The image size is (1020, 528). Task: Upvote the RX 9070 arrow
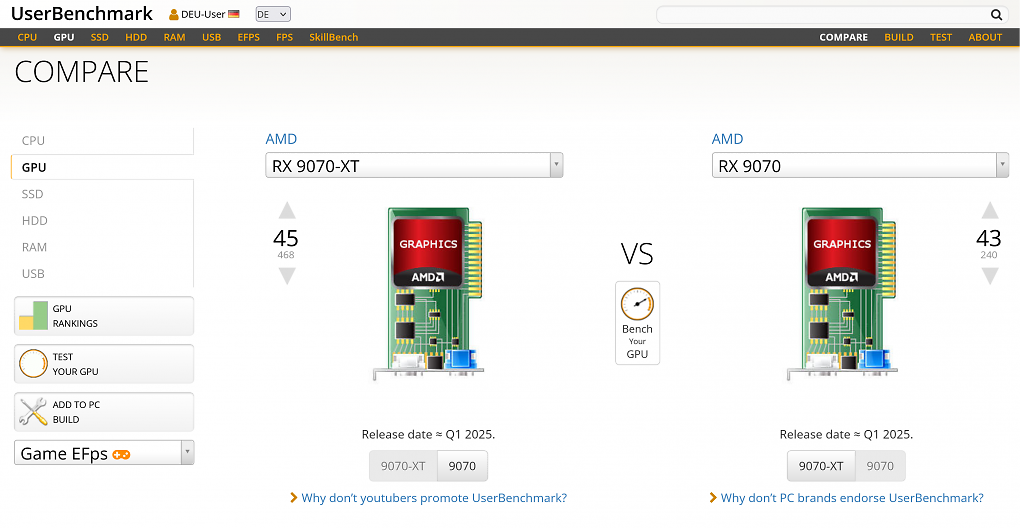(989, 211)
